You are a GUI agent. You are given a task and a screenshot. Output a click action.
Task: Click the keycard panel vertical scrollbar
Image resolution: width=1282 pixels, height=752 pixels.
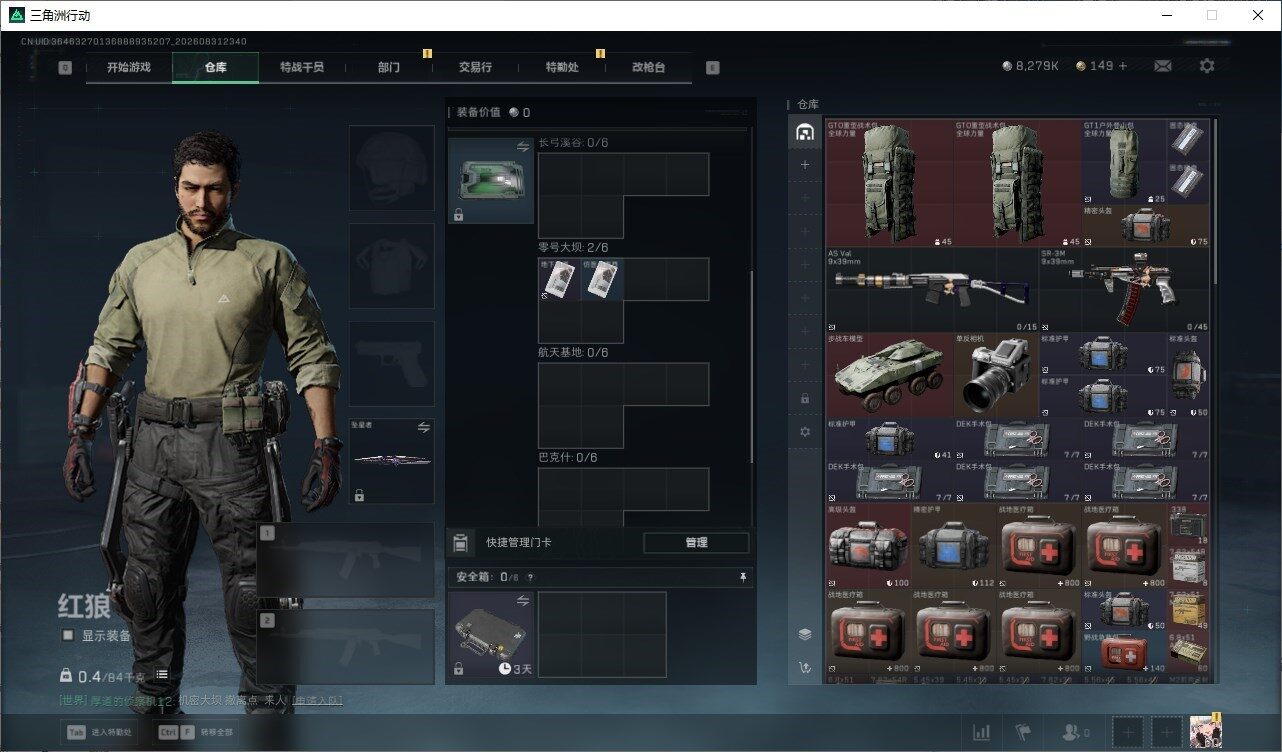[x=751, y=365]
